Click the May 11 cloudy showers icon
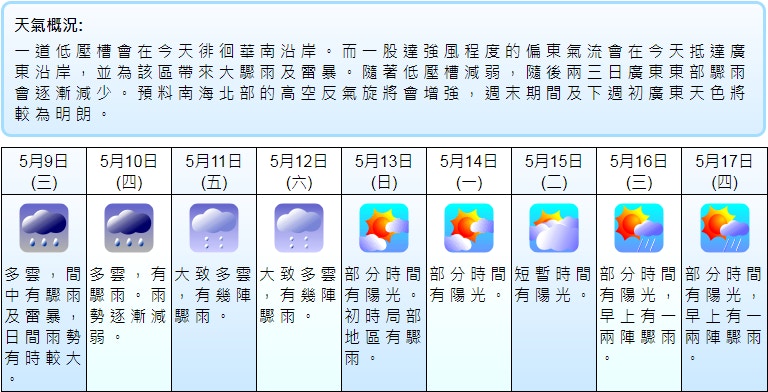Image resolution: width=768 pixels, height=392 pixels. pos(214,228)
